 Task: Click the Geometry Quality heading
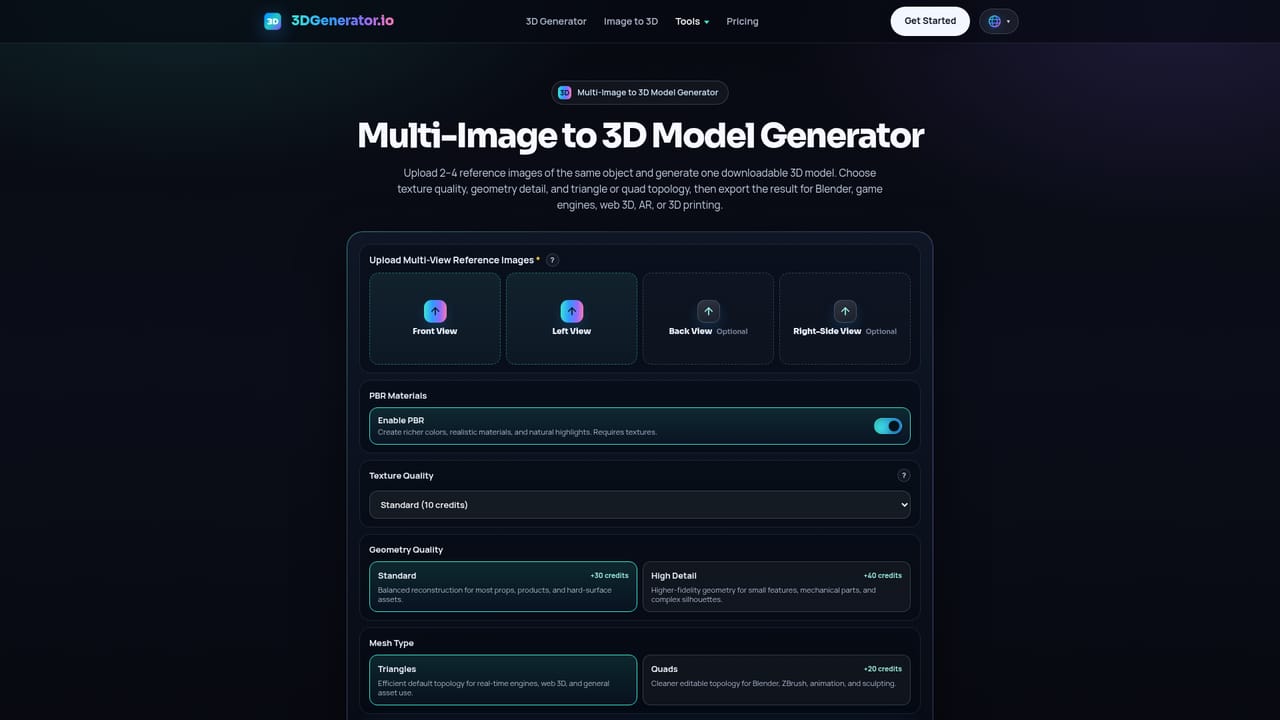[x=406, y=550]
